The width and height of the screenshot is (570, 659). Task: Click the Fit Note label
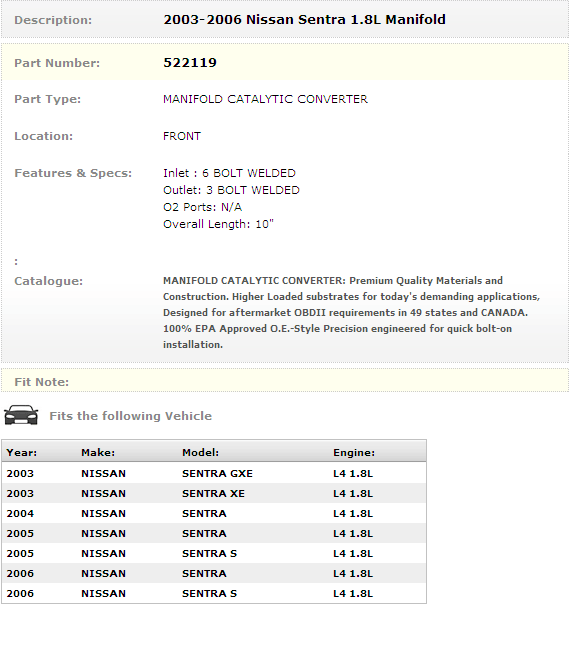[x=42, y=382]
